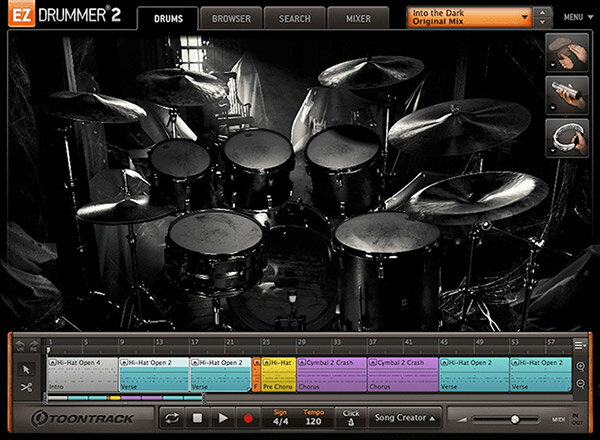The width and height of the screenshot is (600, 440).
Task: Select the scissors split tool
Action: [26, 387]
